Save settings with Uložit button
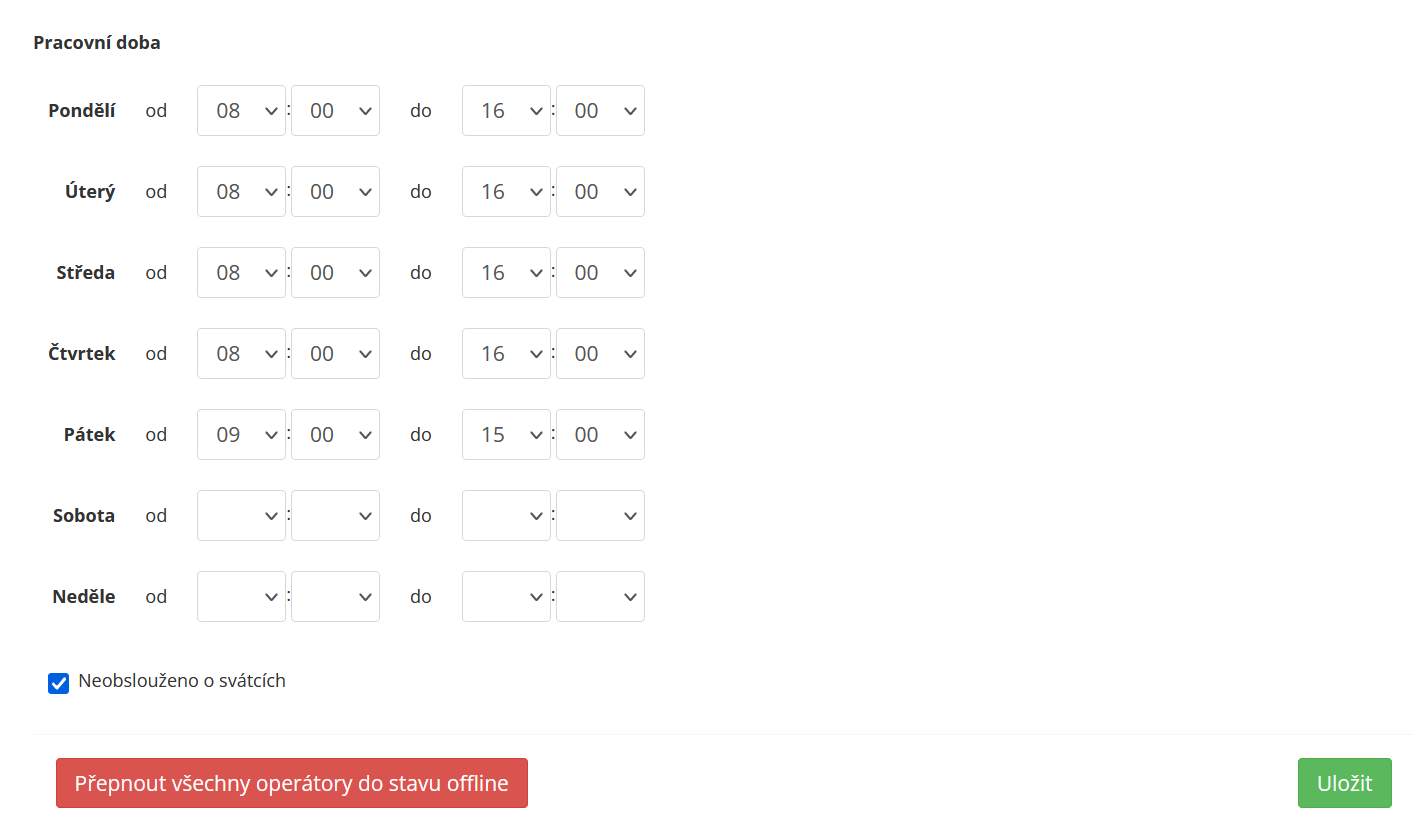Image resolution: width=1423 pixels, height=839 pixels. point(1345,783)
